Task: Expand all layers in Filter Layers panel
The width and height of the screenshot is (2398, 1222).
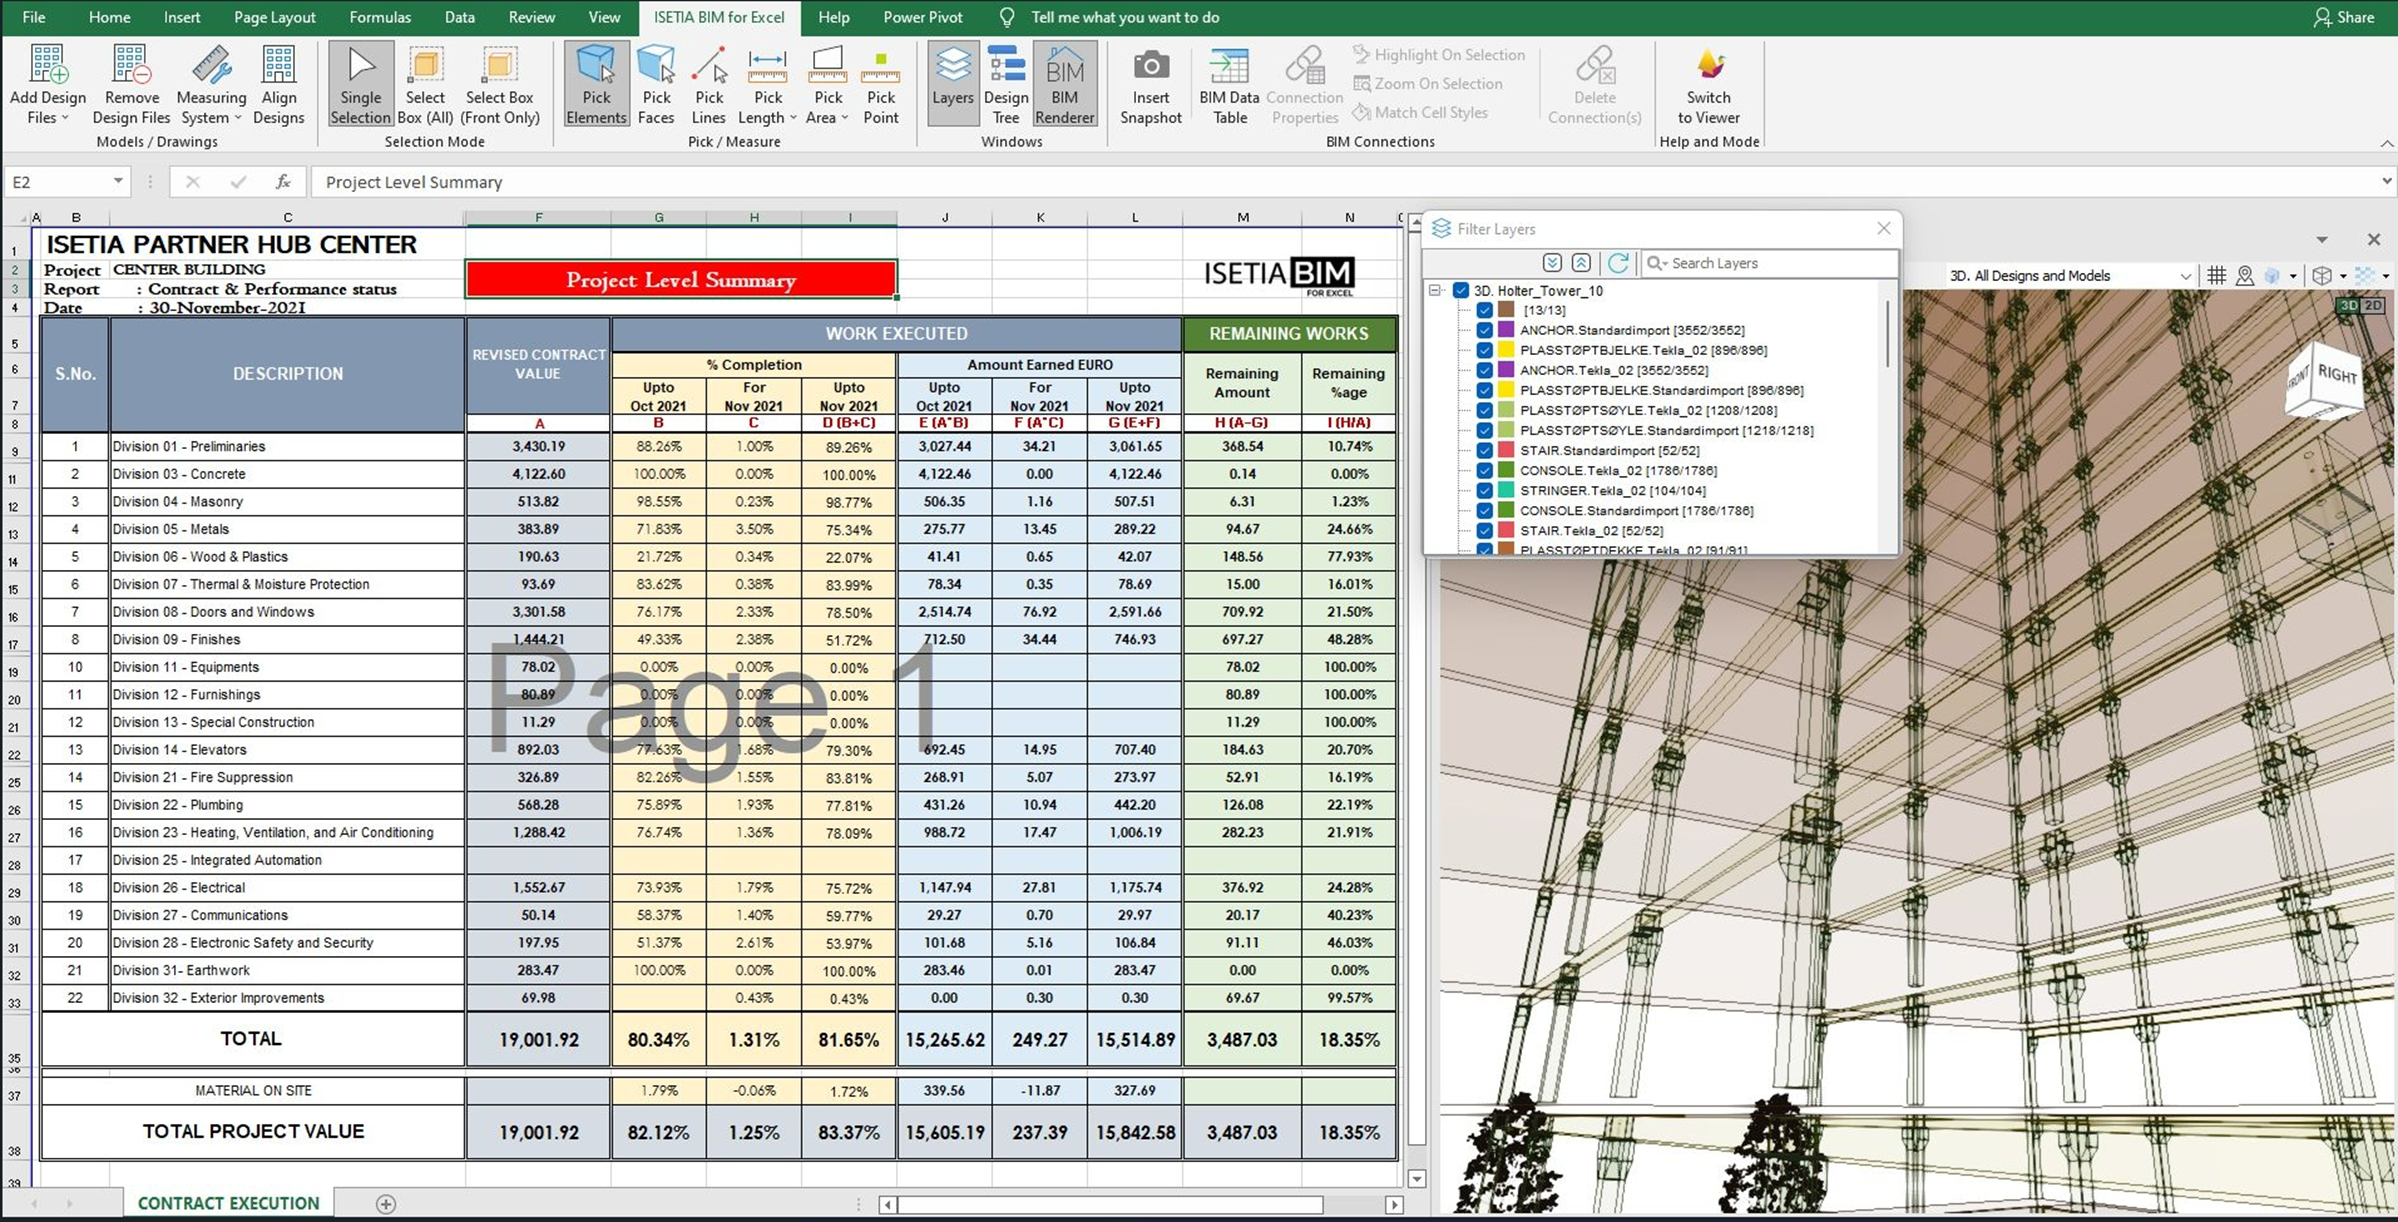Action: 1552,263
